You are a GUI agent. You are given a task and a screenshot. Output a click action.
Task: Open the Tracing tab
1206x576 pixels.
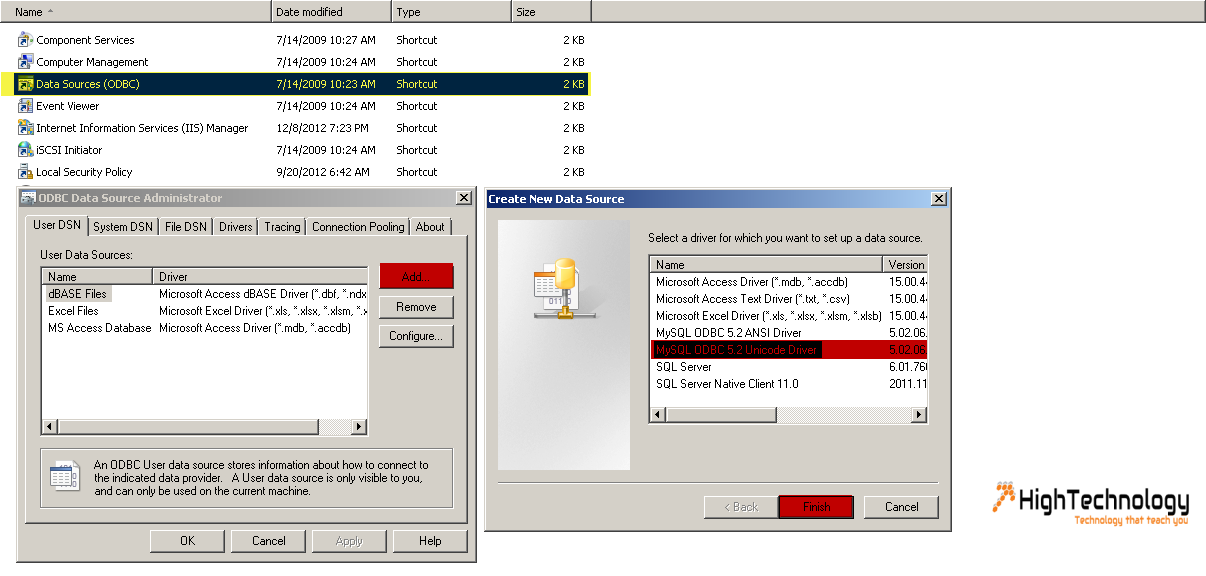coord(282,227)
